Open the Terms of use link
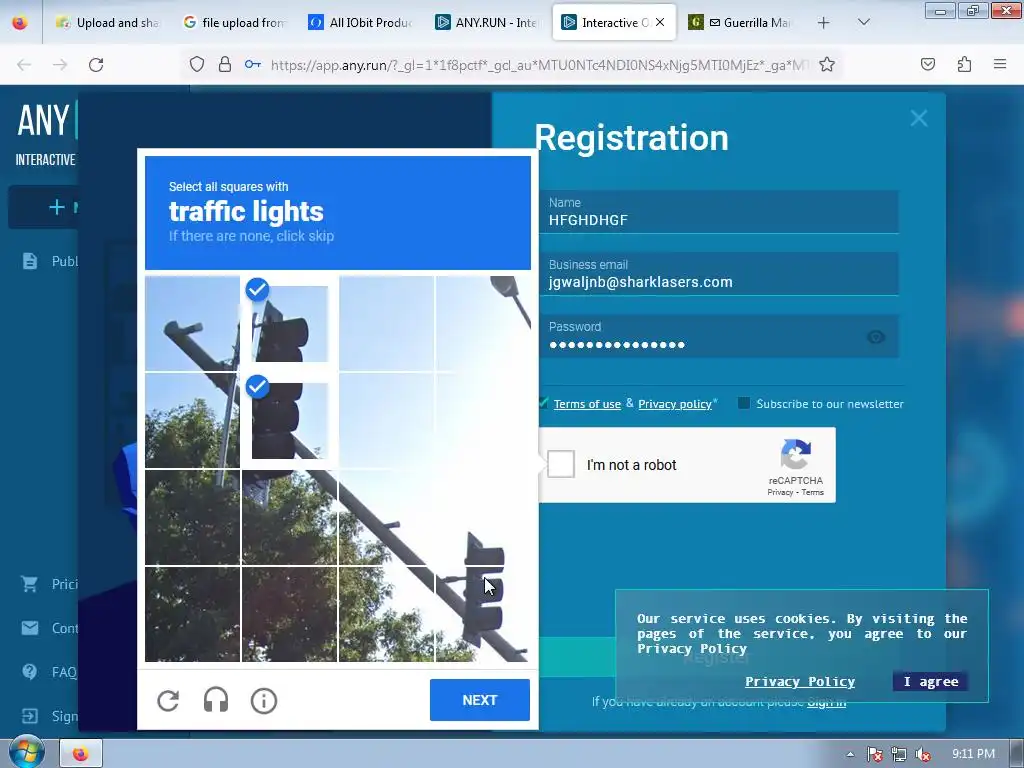The image size is (1024, 768). [x=587, y=404]
